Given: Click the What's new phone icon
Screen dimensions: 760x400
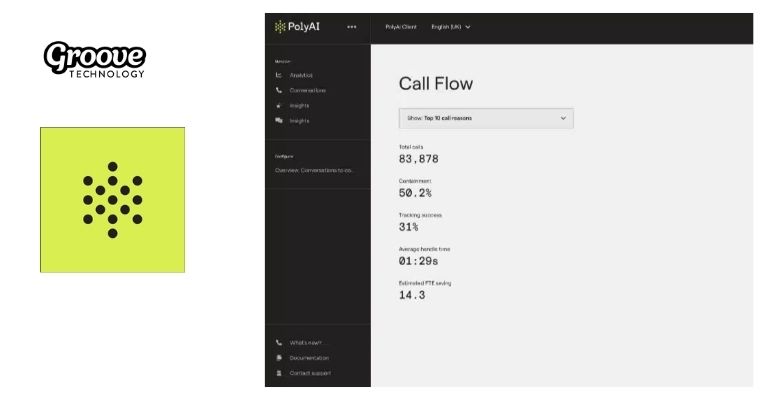Looking at the screenshot, I should tap(279, 343).
